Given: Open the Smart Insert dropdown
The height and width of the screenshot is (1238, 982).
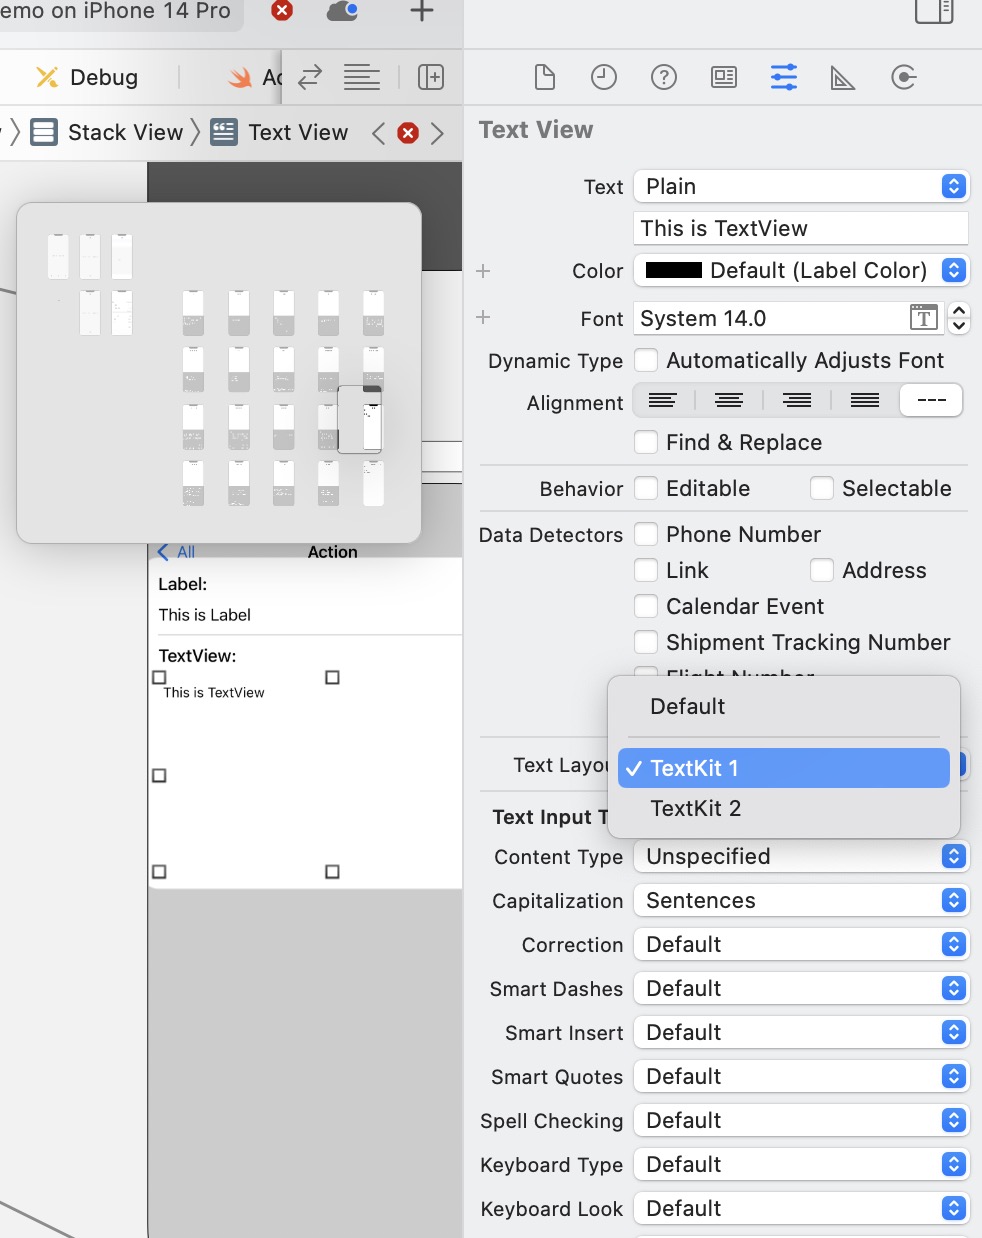Looking at the screenshot, I should pos(801,1032).
